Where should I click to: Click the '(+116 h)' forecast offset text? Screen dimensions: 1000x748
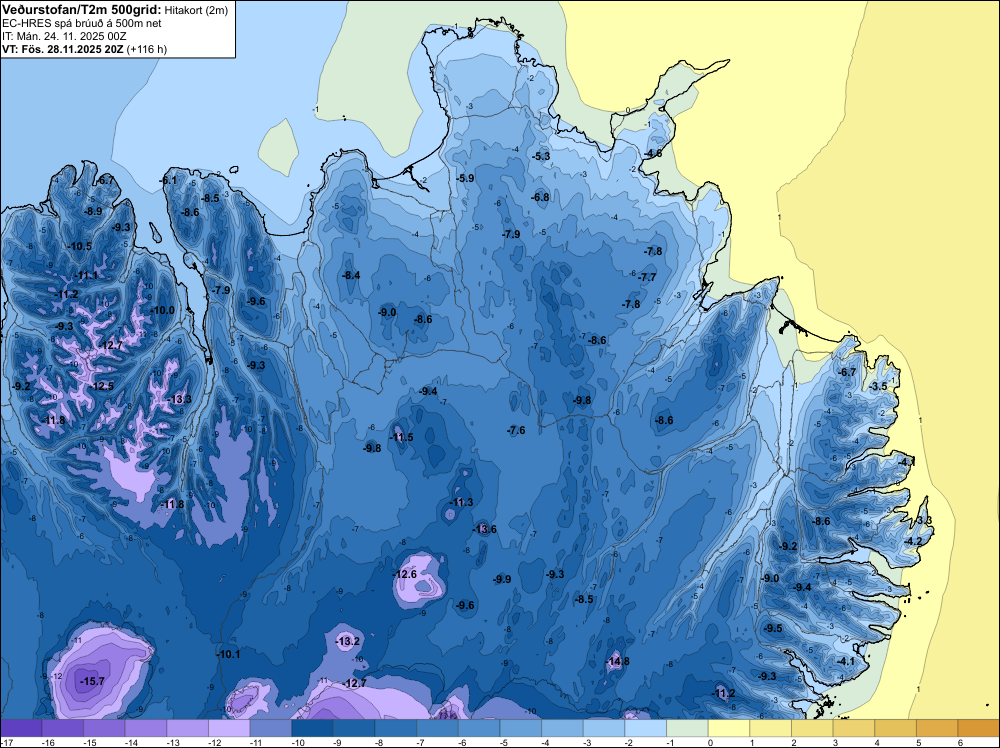[x=147, y=49]
